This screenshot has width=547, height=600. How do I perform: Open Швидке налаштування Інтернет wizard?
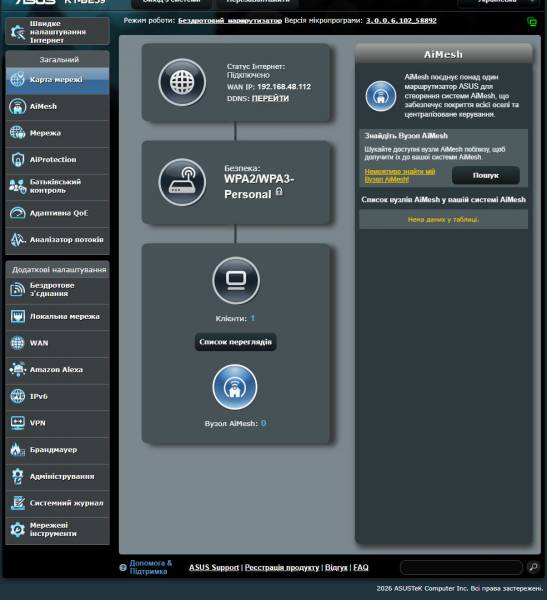tap(58, 32)
